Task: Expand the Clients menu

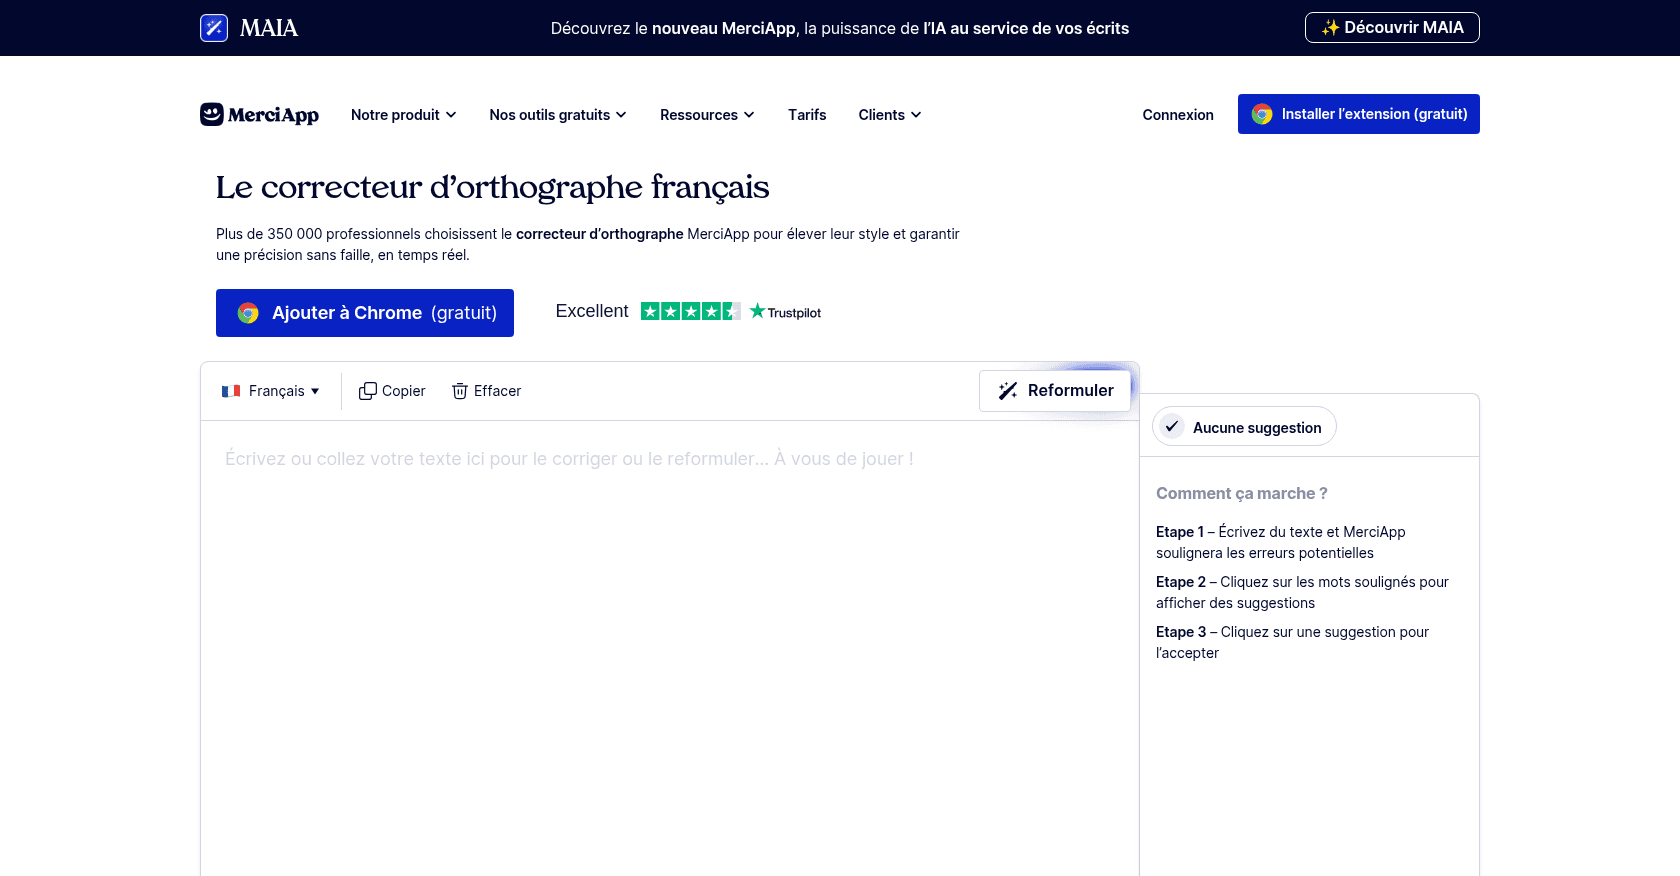Action: pyautogui.click(x=890, y=115)
